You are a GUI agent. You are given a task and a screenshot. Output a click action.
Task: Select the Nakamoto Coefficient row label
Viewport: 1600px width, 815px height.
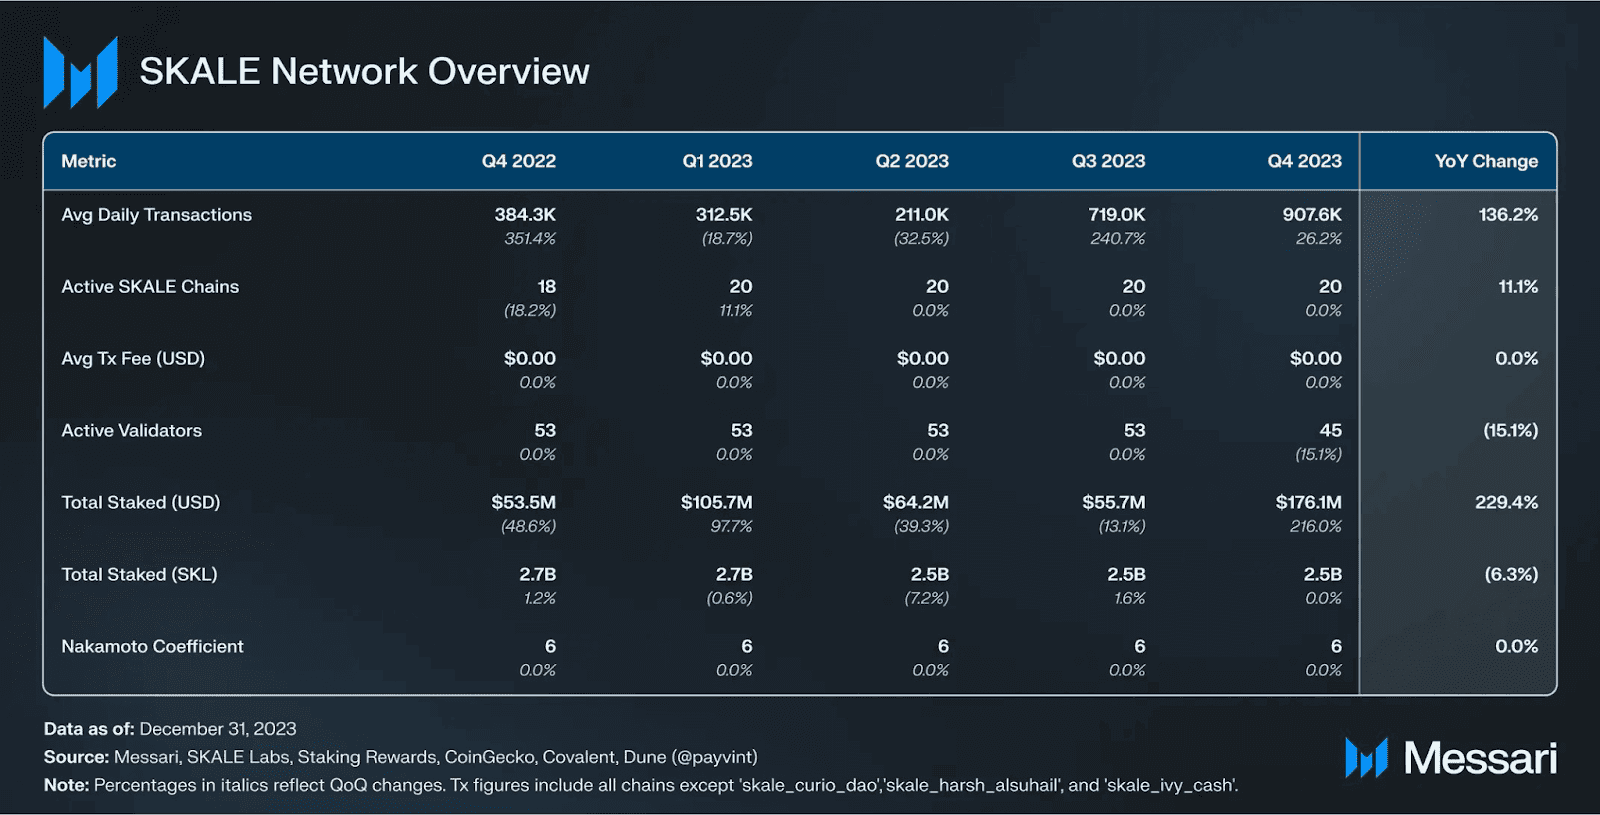click(152, 647)
